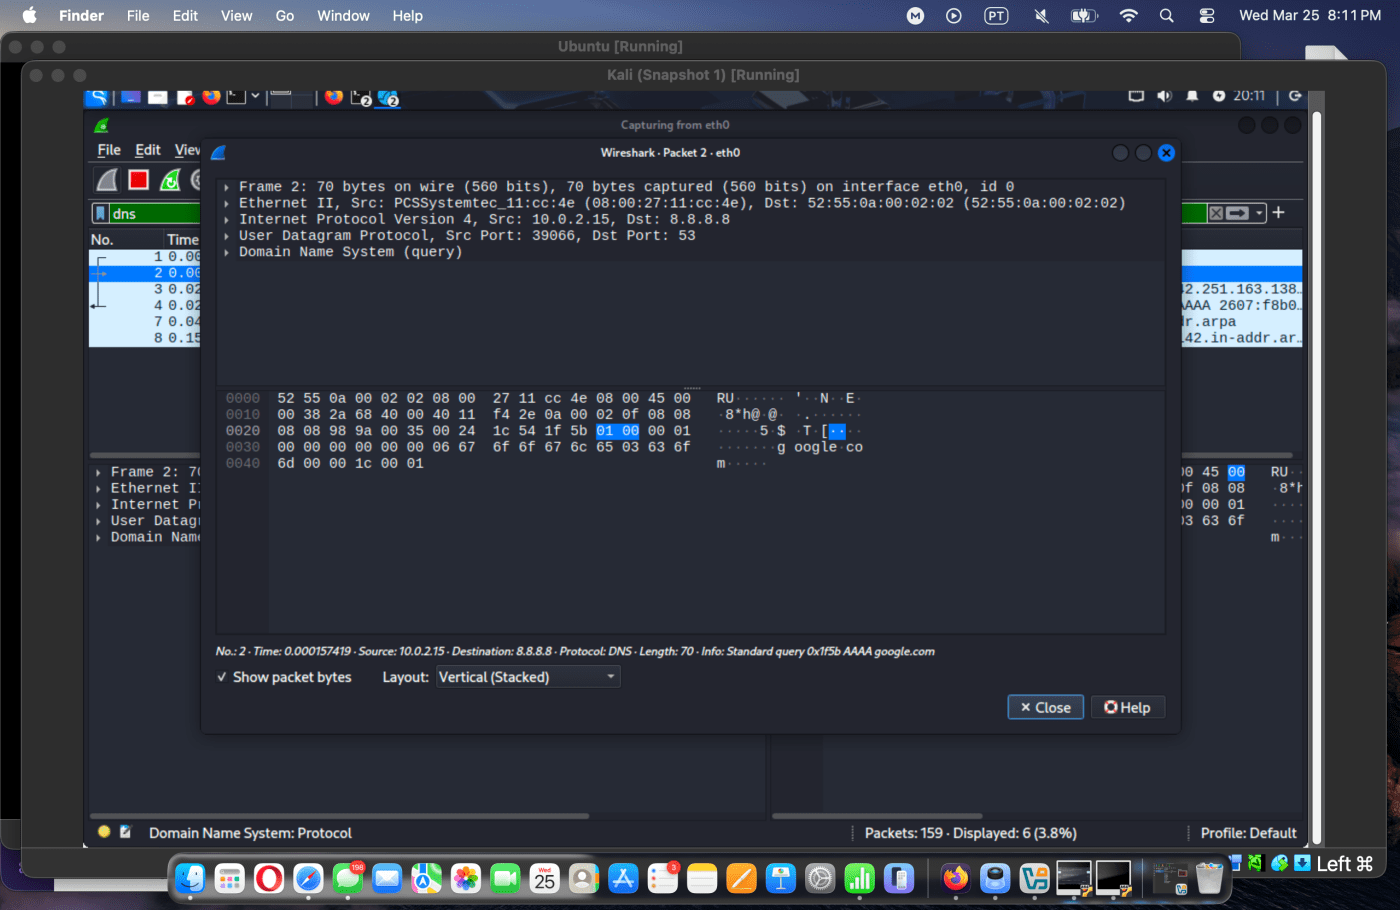1400x910 pixels.
Task: Open Wireshark Edit menu
Action: [x=148, y=150]
